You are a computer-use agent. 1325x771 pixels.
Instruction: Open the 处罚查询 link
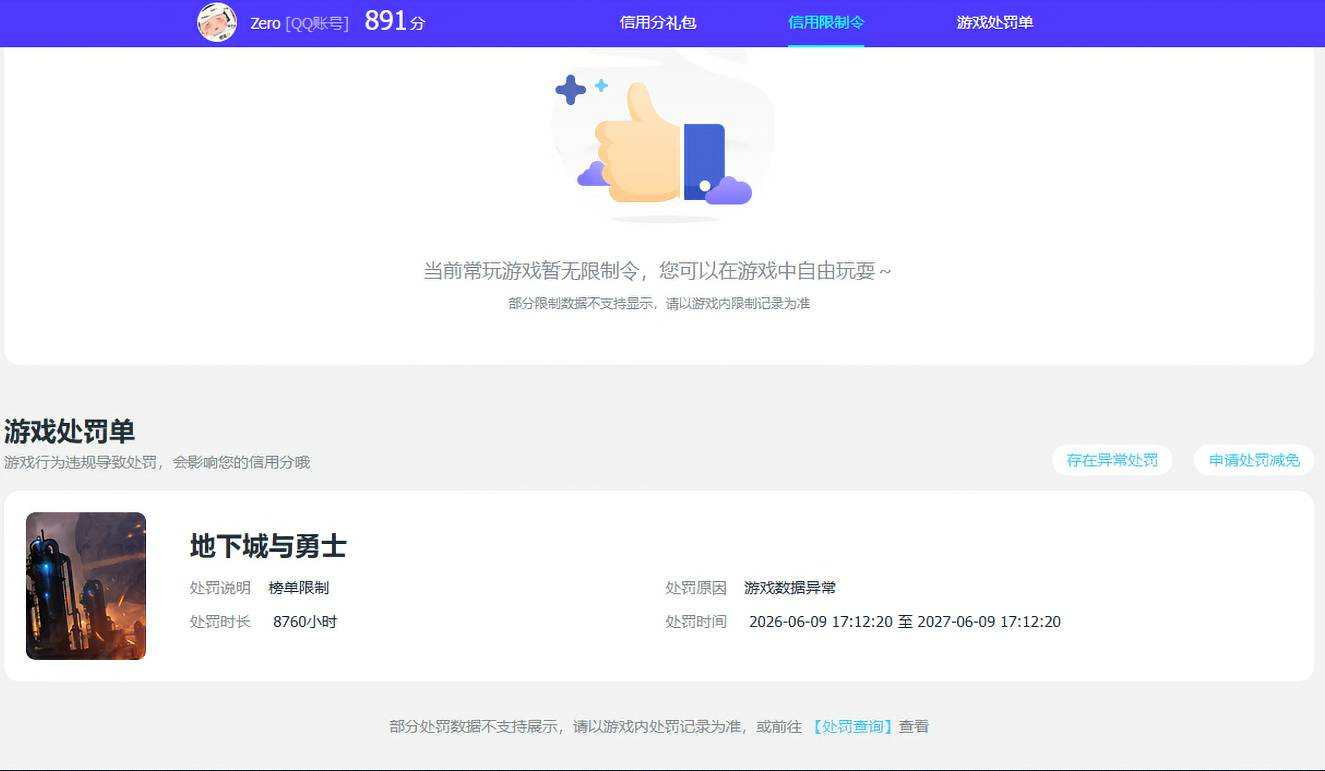coord(851,727)
